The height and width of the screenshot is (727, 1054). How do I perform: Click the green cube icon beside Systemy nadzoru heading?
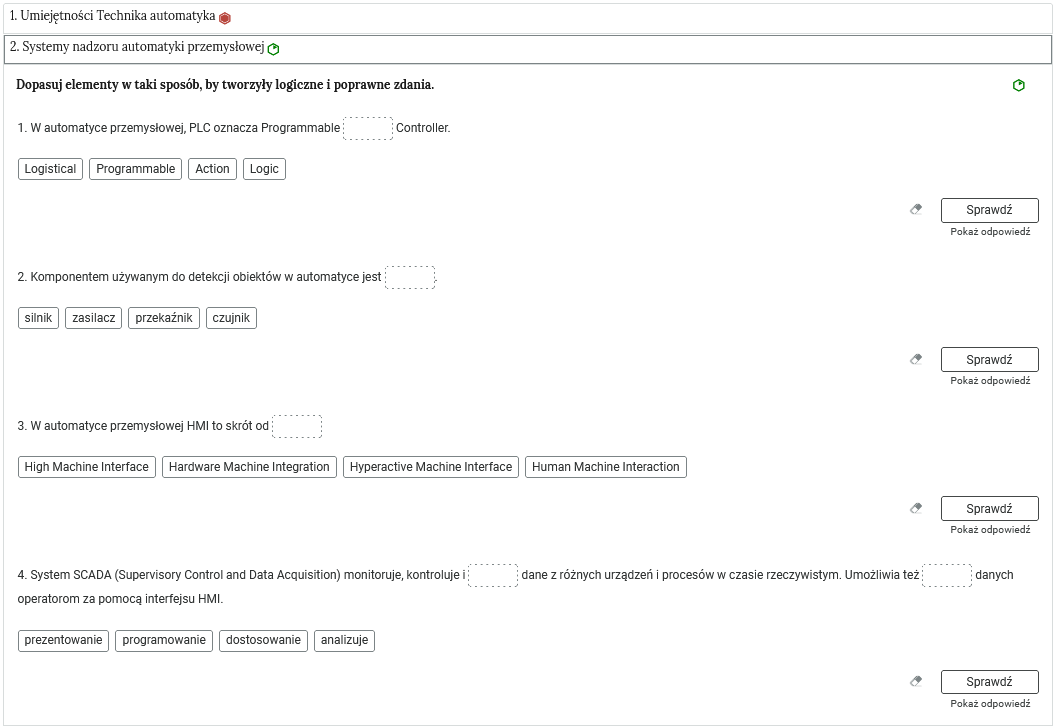(273, 48)
